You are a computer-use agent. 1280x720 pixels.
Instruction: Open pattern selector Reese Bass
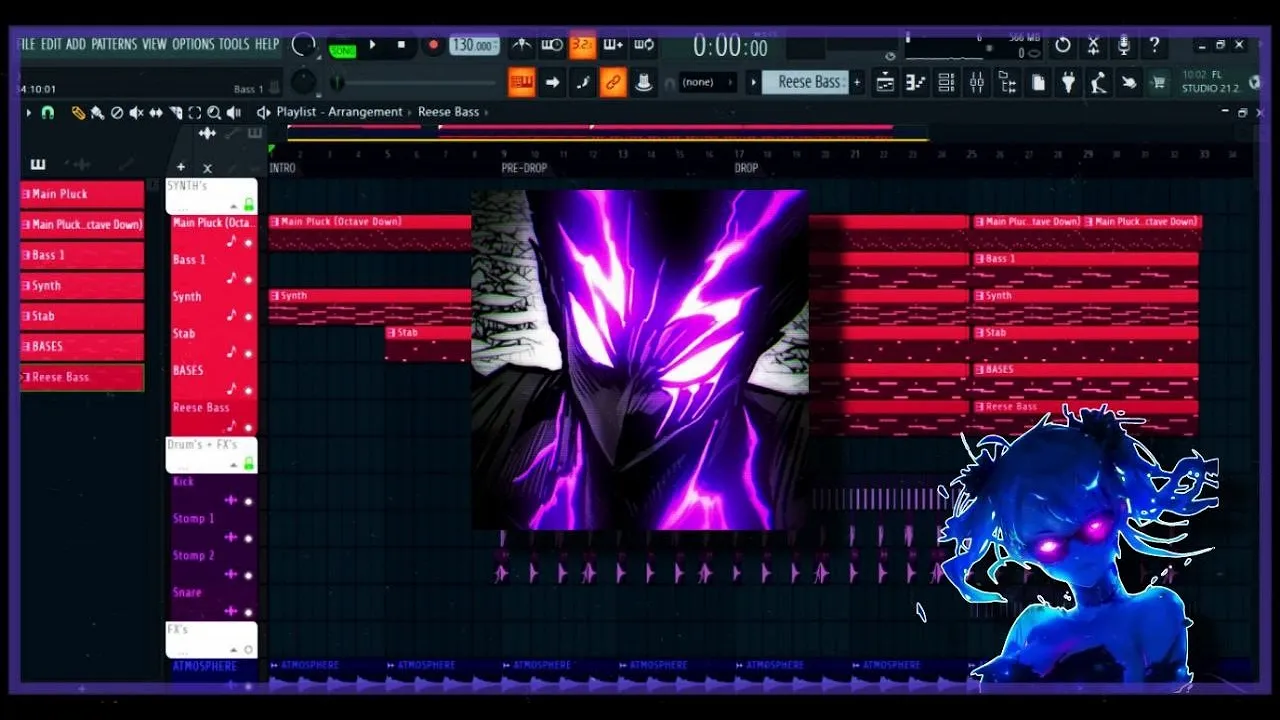(806, 82)
